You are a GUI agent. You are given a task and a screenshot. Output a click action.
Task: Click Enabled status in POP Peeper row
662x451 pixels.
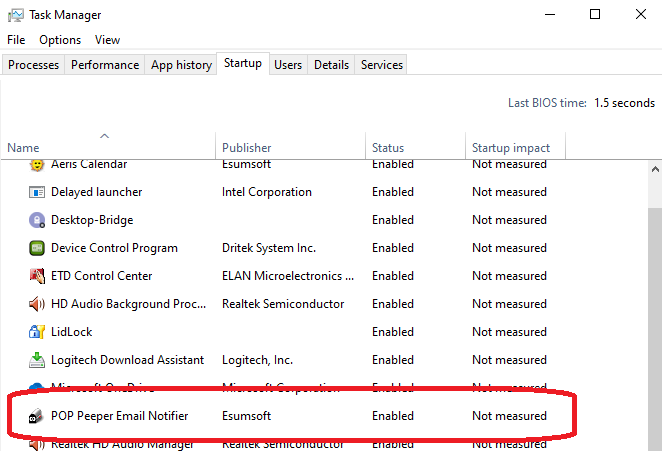(393, 416)
